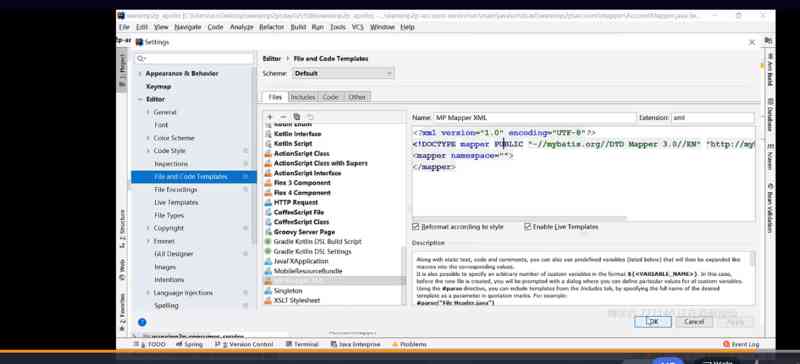Expand the Copyright node
Viewport: 800px width, 364px height.
pos(148,228)
